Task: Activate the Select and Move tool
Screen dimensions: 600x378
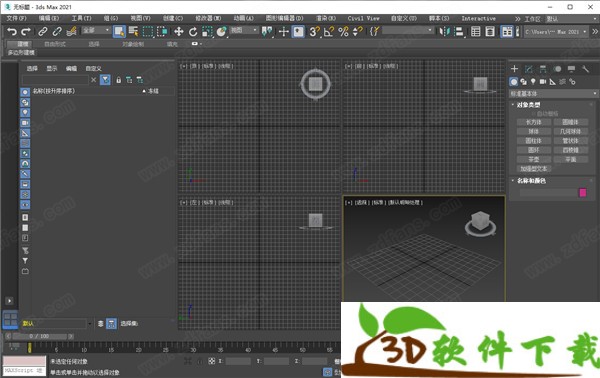Action: pos(178,31)
